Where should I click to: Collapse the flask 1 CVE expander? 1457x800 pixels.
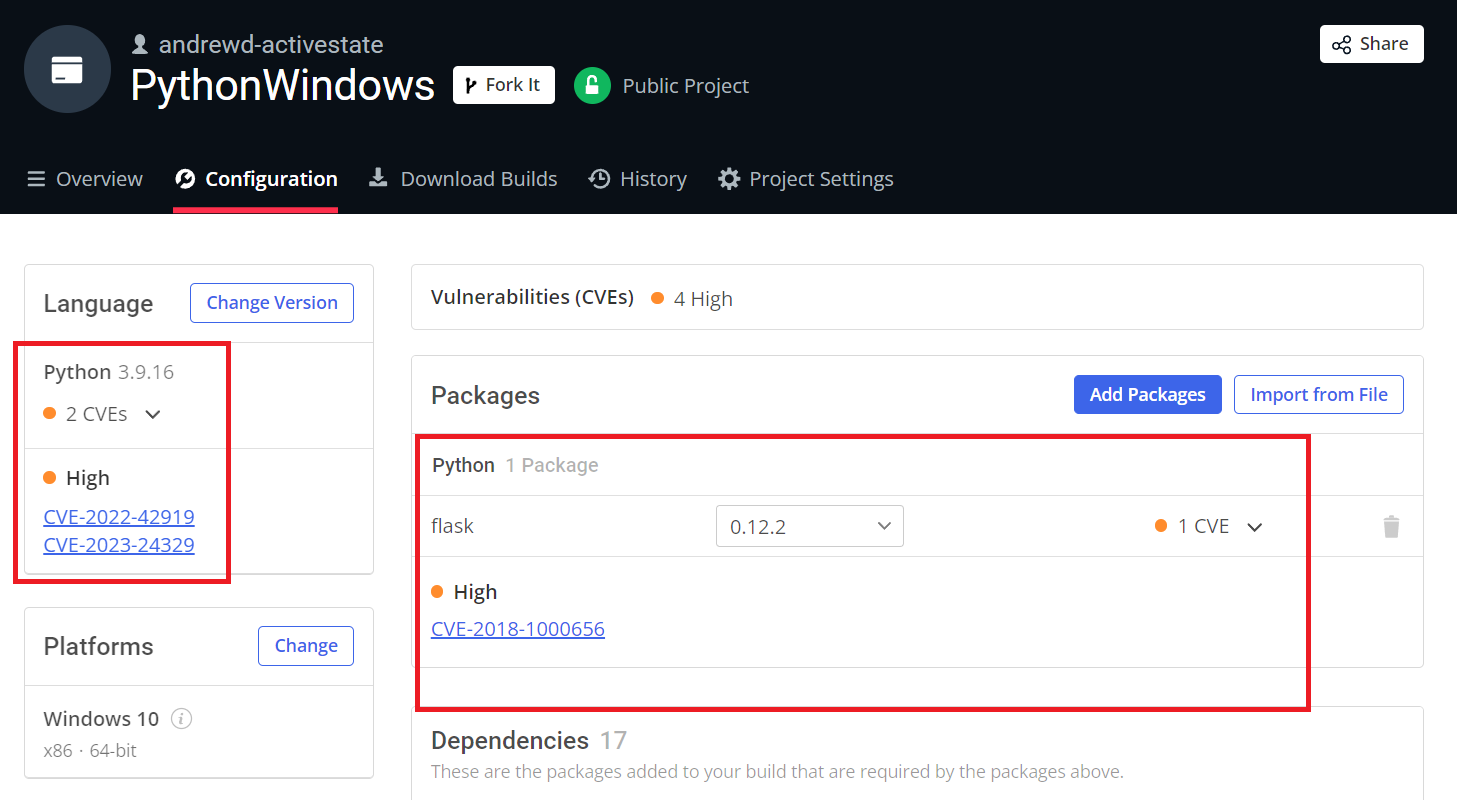1255,527
